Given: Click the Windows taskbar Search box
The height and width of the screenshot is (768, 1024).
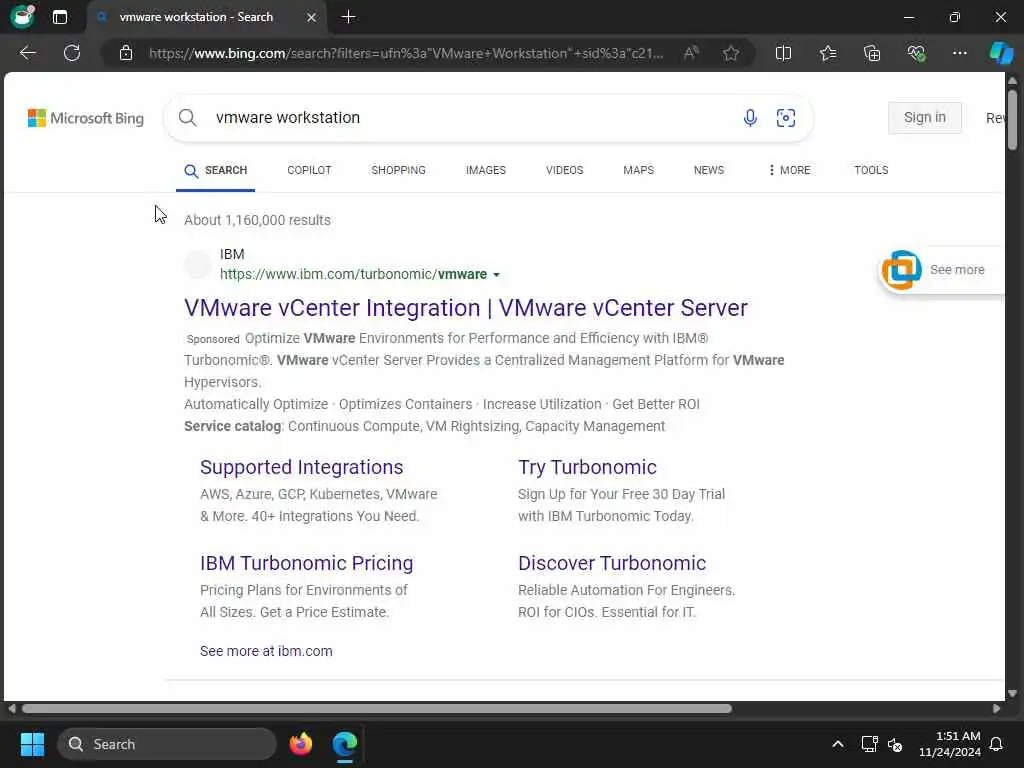Looking at the screenshot, I should 167,744.
